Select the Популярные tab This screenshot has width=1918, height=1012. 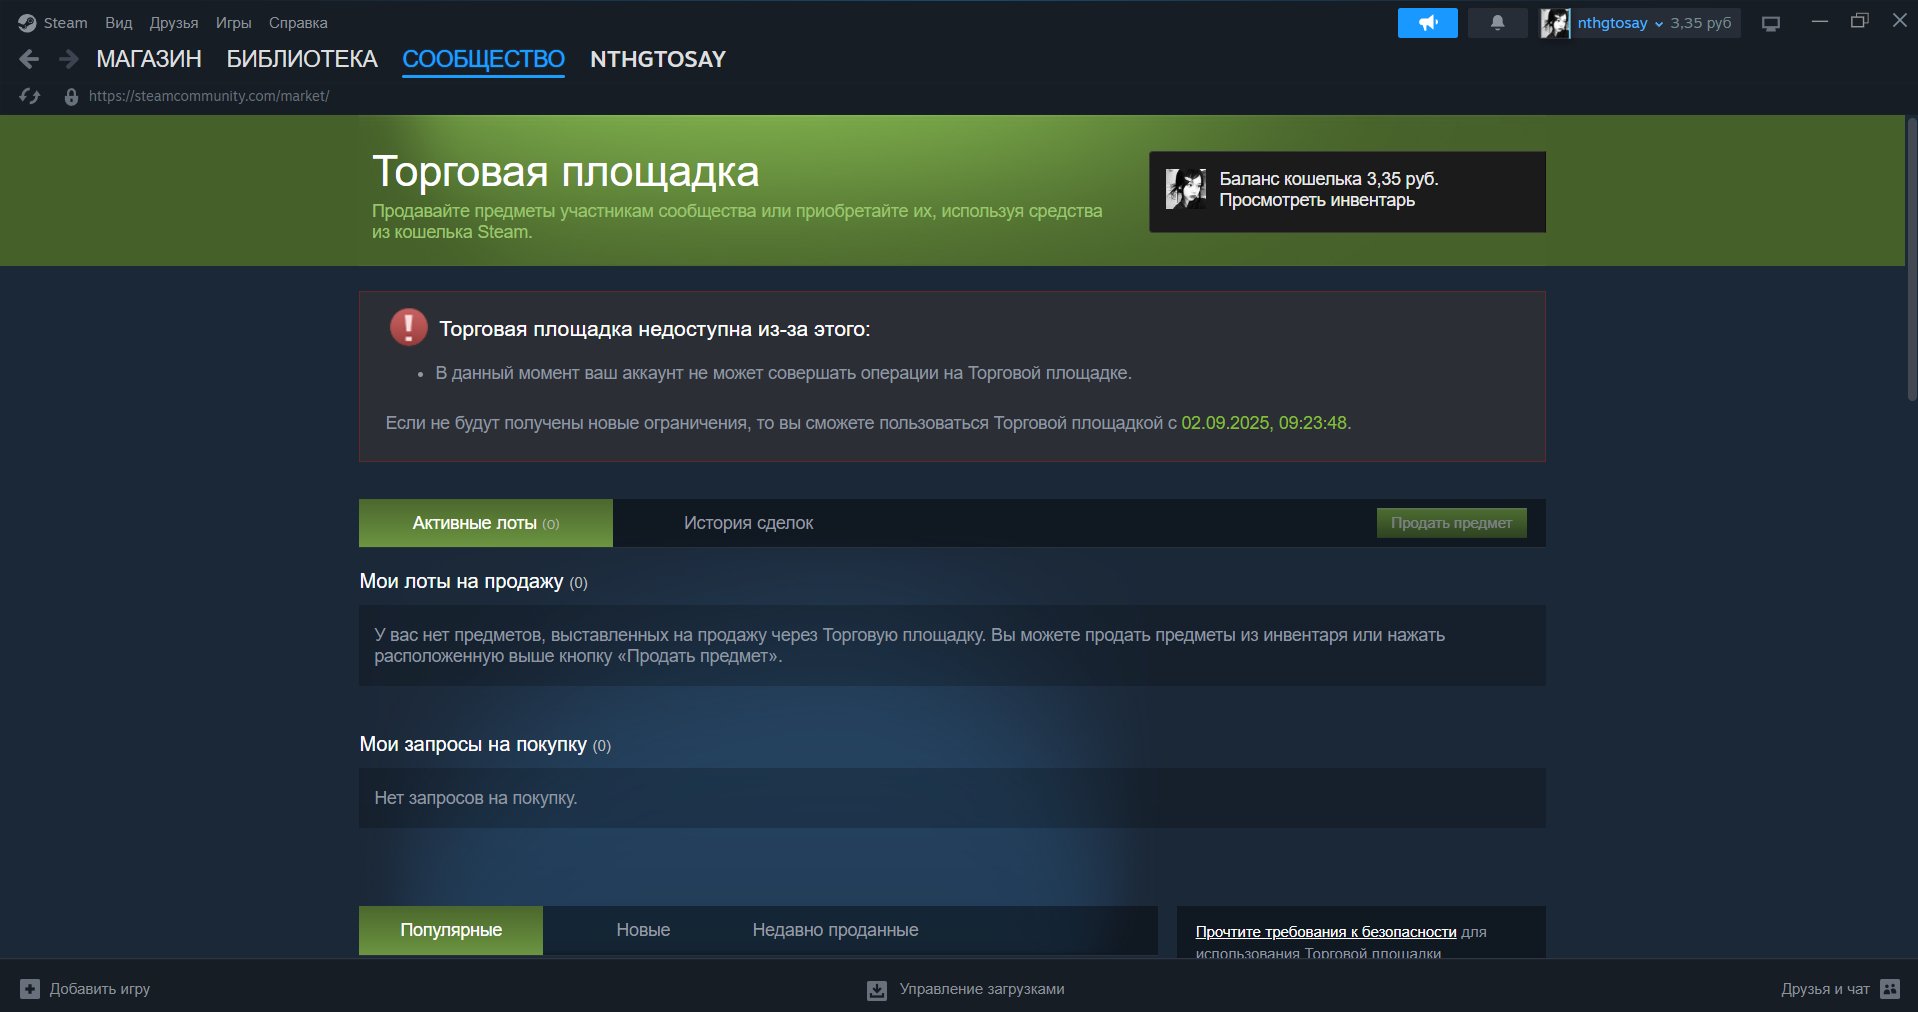pos(451,930)
